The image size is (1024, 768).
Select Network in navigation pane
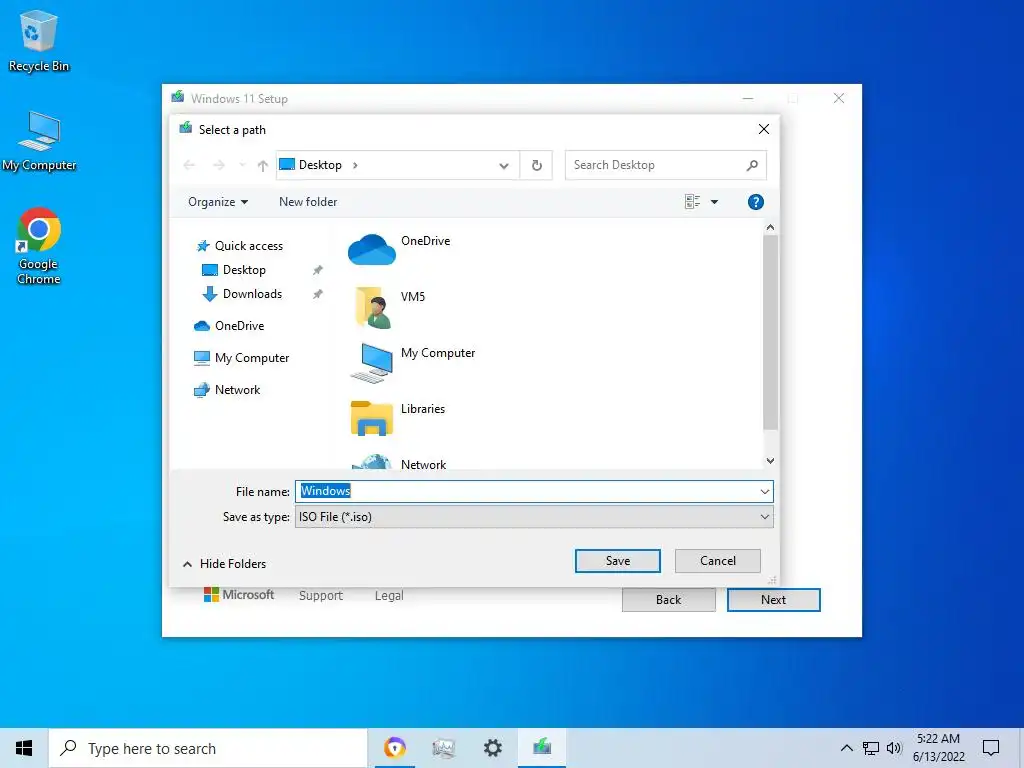point(227,390)
